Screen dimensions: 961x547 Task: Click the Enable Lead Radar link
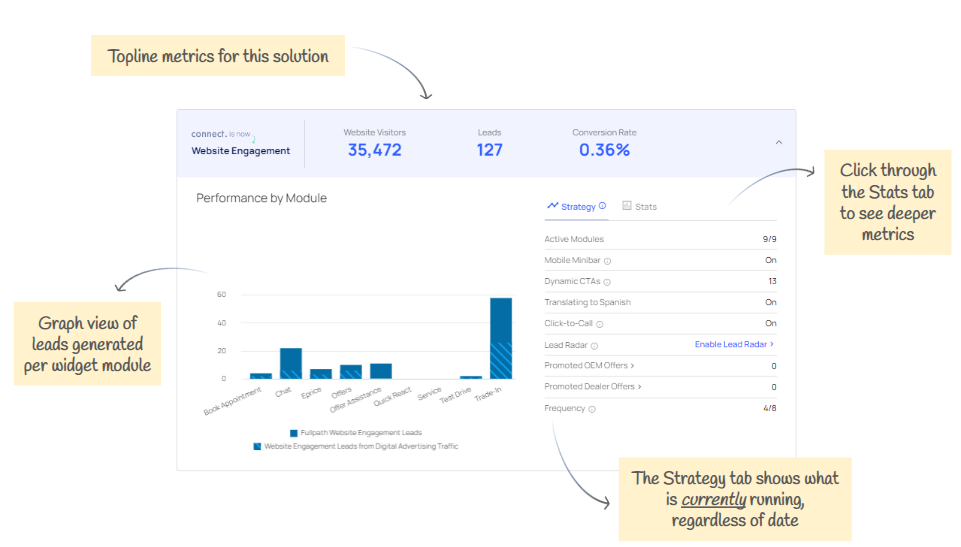coord(734,345)
